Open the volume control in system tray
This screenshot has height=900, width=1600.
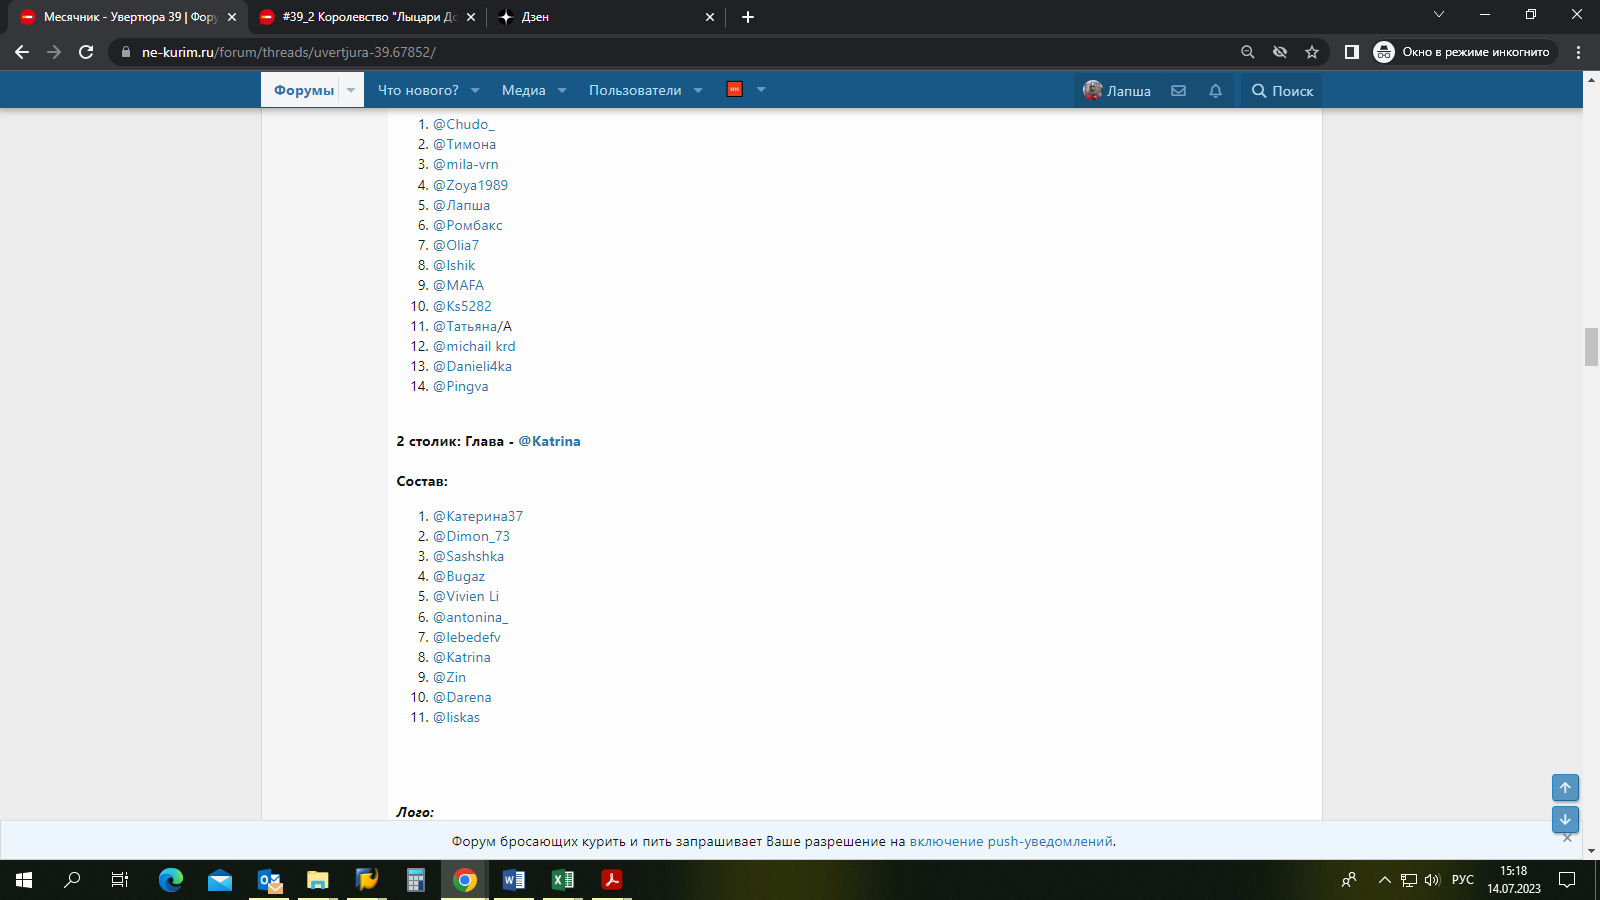tap(1432, 880)
